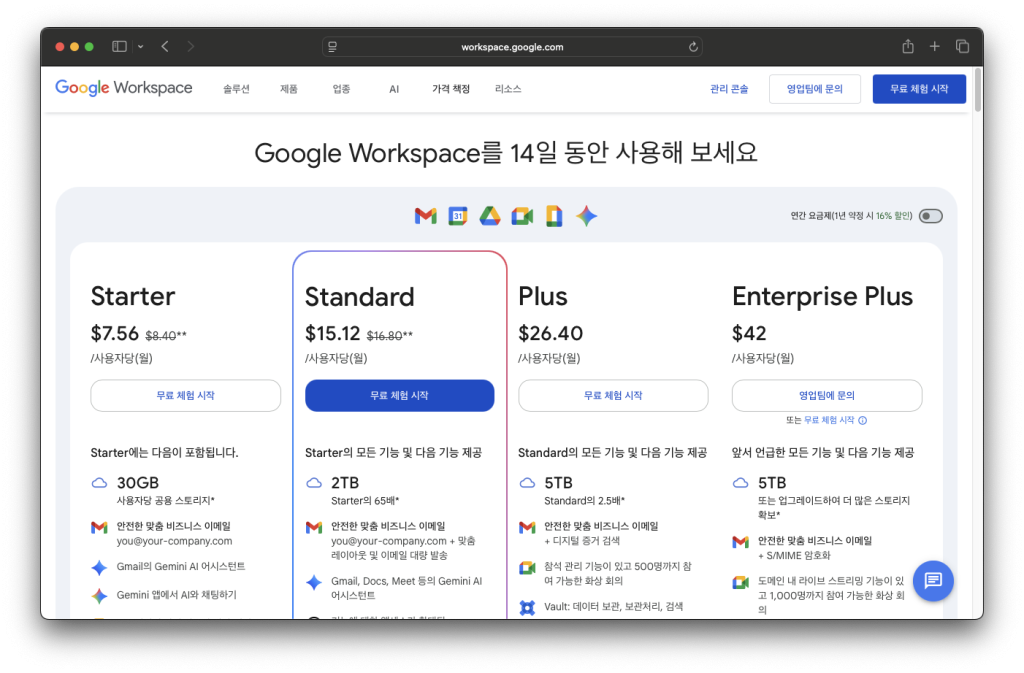The width and height of the screenshot is (1024, 673).
Task: Open the 제품 navigation menu
Action: click(289, 89)
